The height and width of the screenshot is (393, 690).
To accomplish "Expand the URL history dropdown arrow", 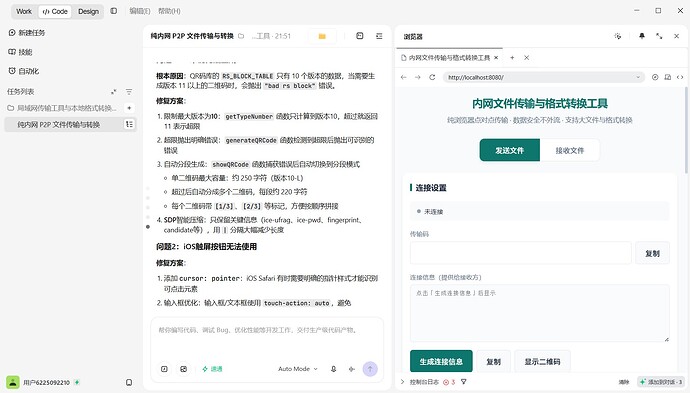I will [638, 77].
